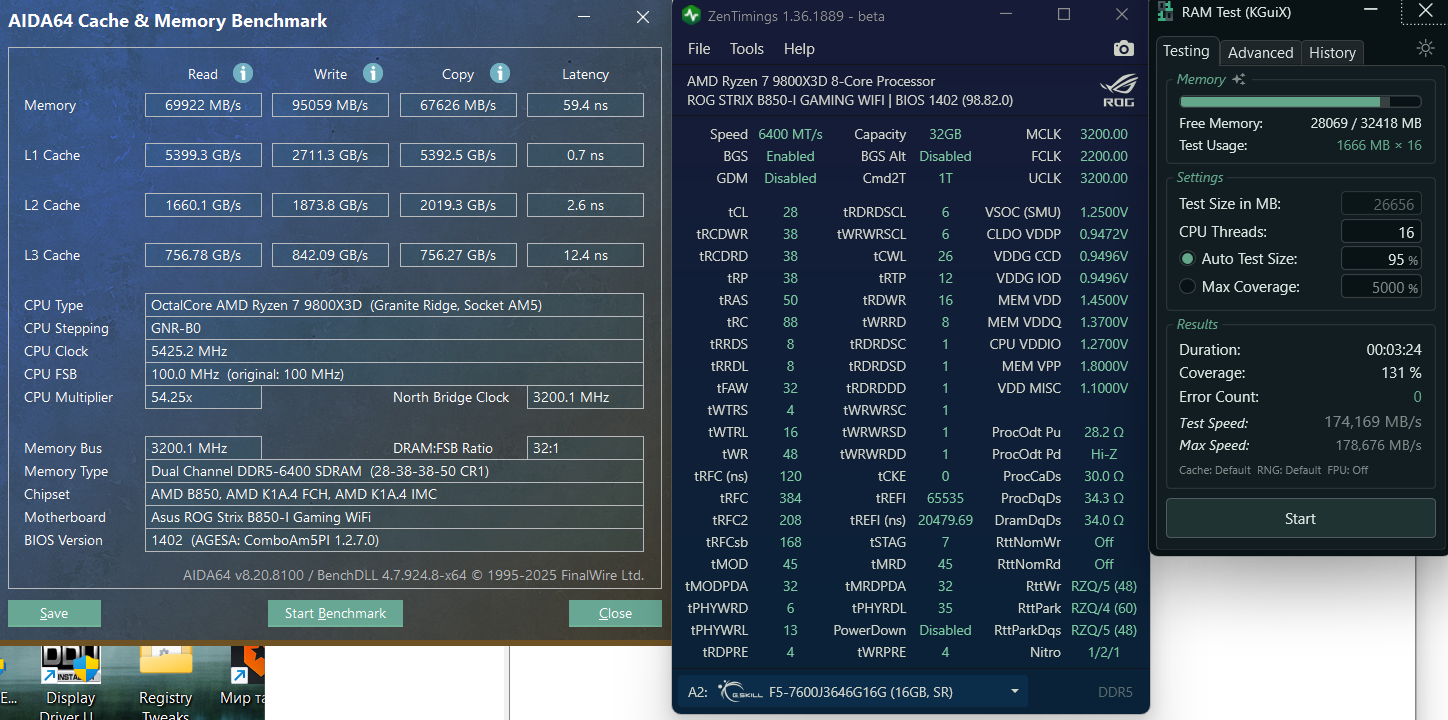Viewport: 1448px width, 720px height.
Task: Minimize the AIDA64 benchmark window
Action: 584,17
